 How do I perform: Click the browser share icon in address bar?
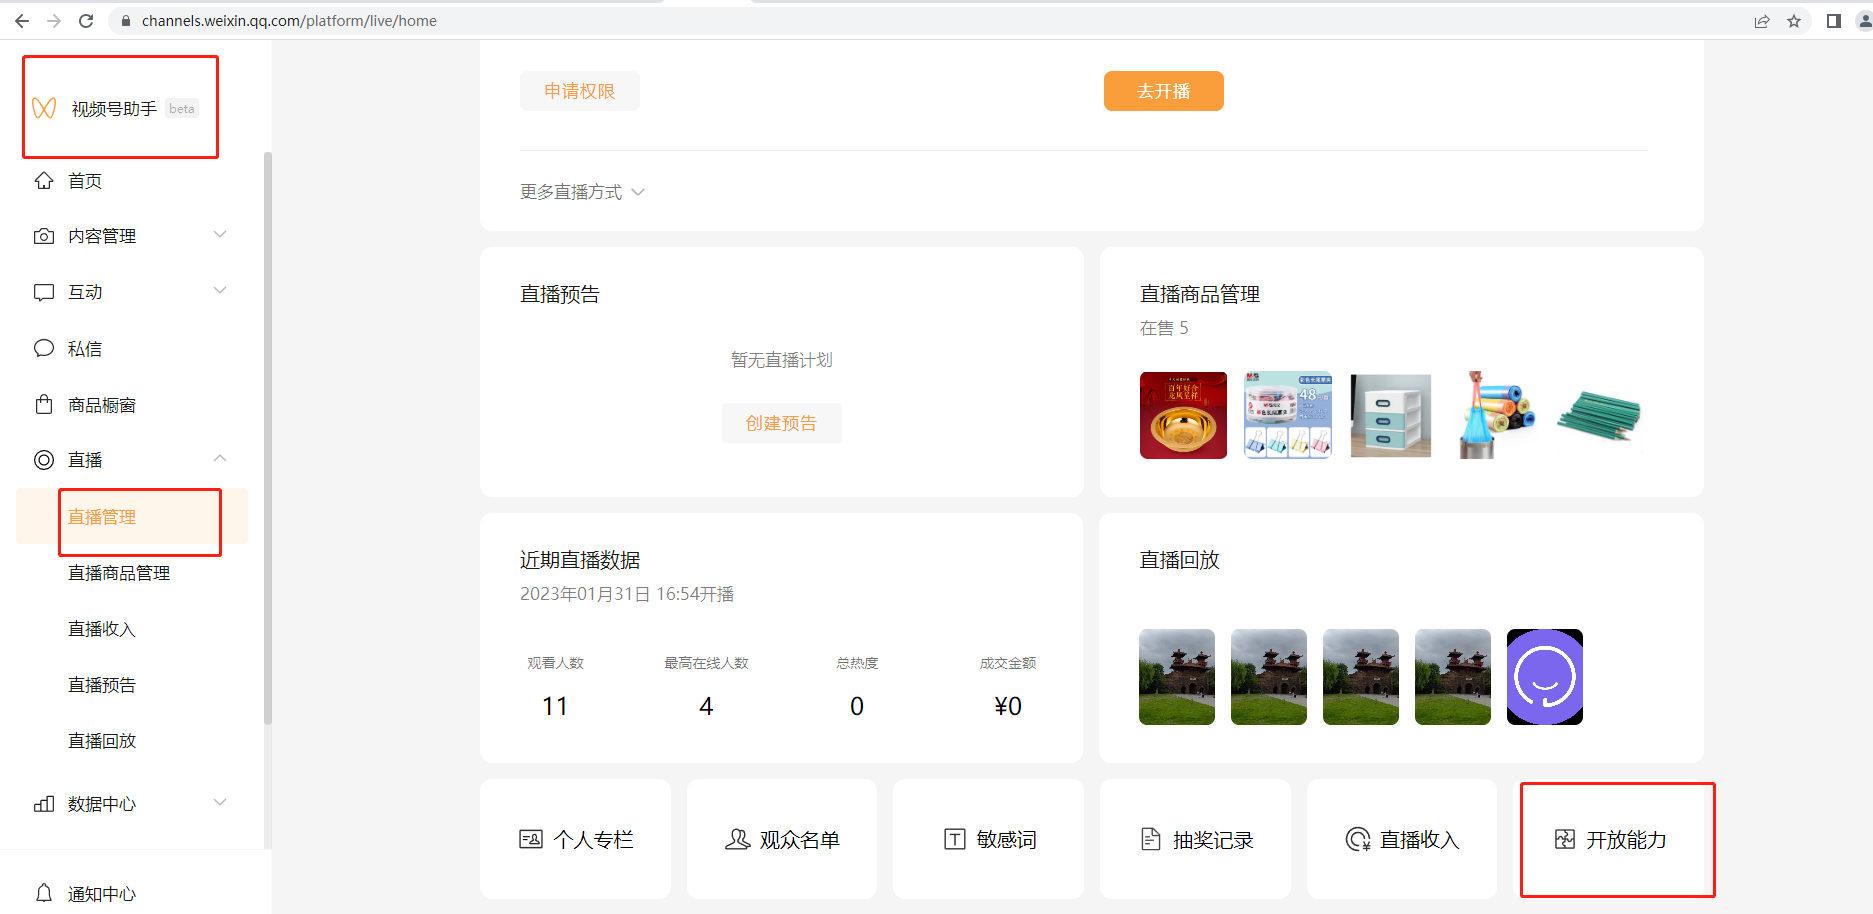tap(1762, 21)
